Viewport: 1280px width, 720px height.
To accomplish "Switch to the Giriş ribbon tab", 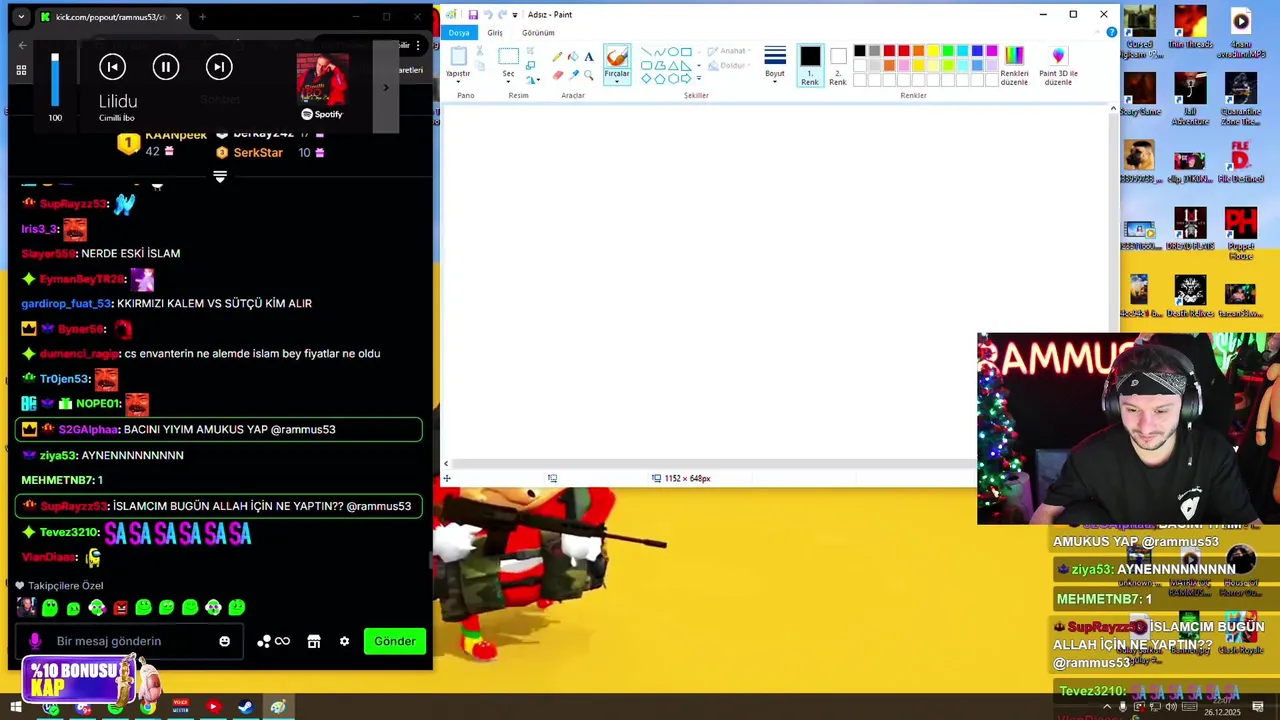I will [x=495, y=33].
